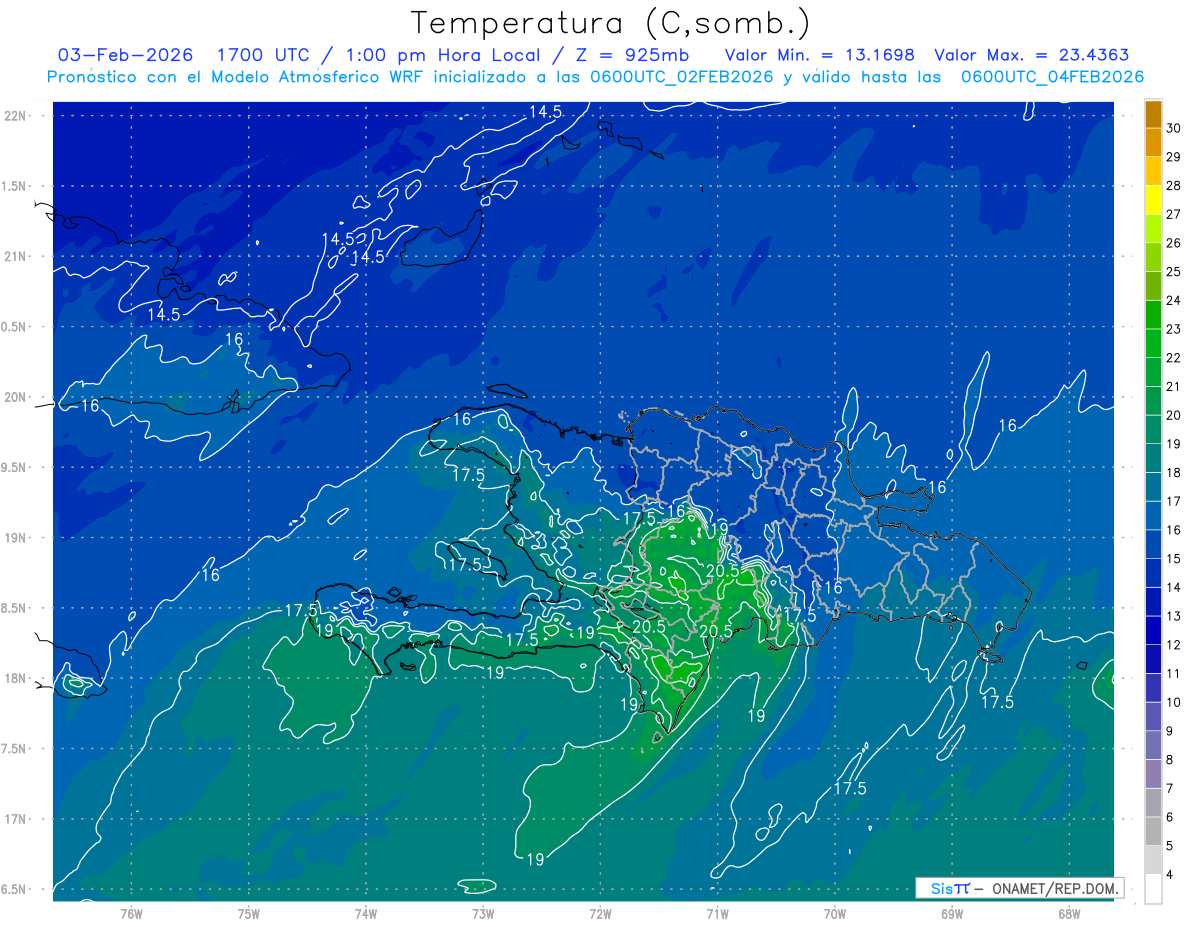Click the legend value 21
The width and height of the screenshot is (1200, 927).
pyautogui.click(x=1174, y=386)
